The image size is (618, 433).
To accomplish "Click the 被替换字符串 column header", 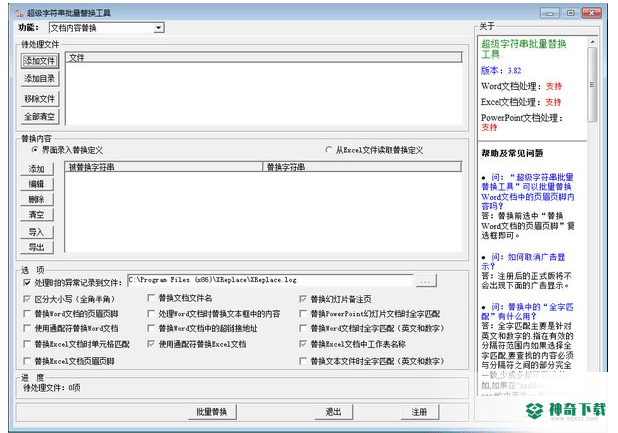I will point(164,167).
